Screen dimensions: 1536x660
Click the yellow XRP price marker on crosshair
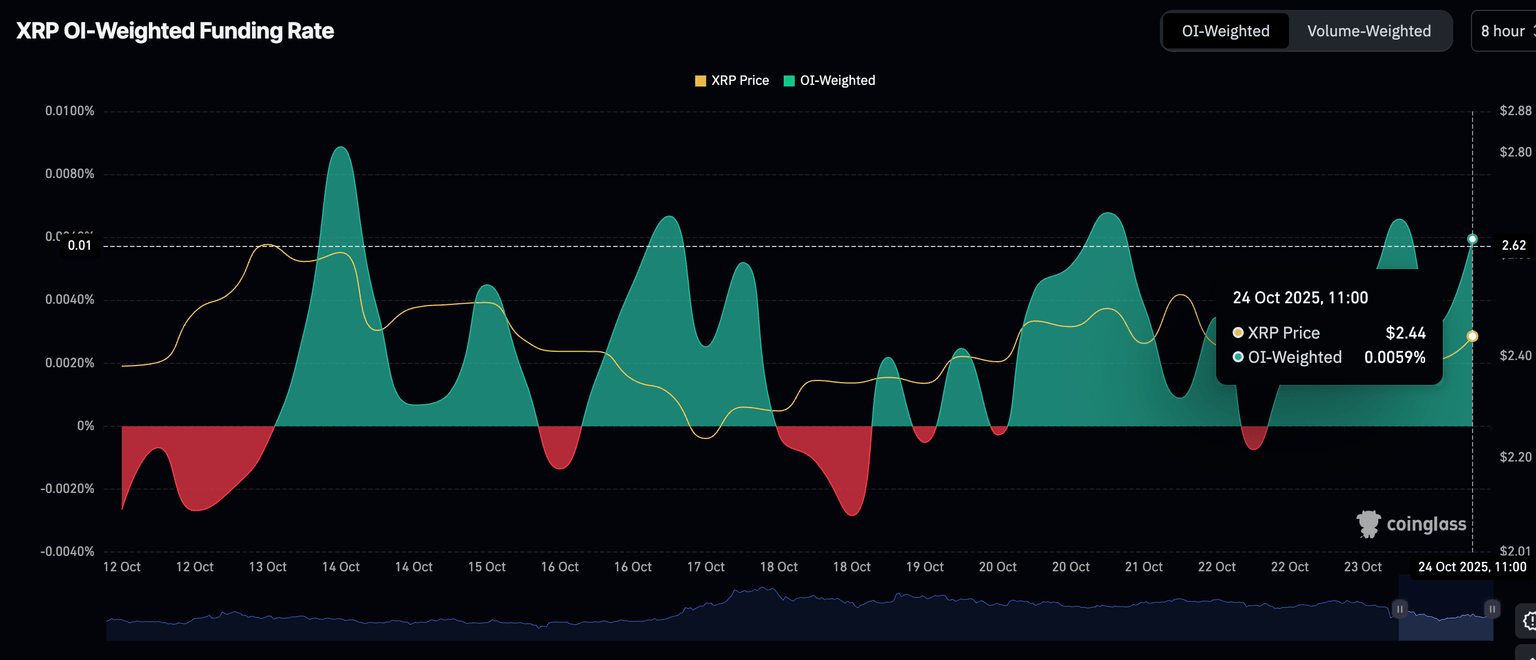pos(1472,336)
